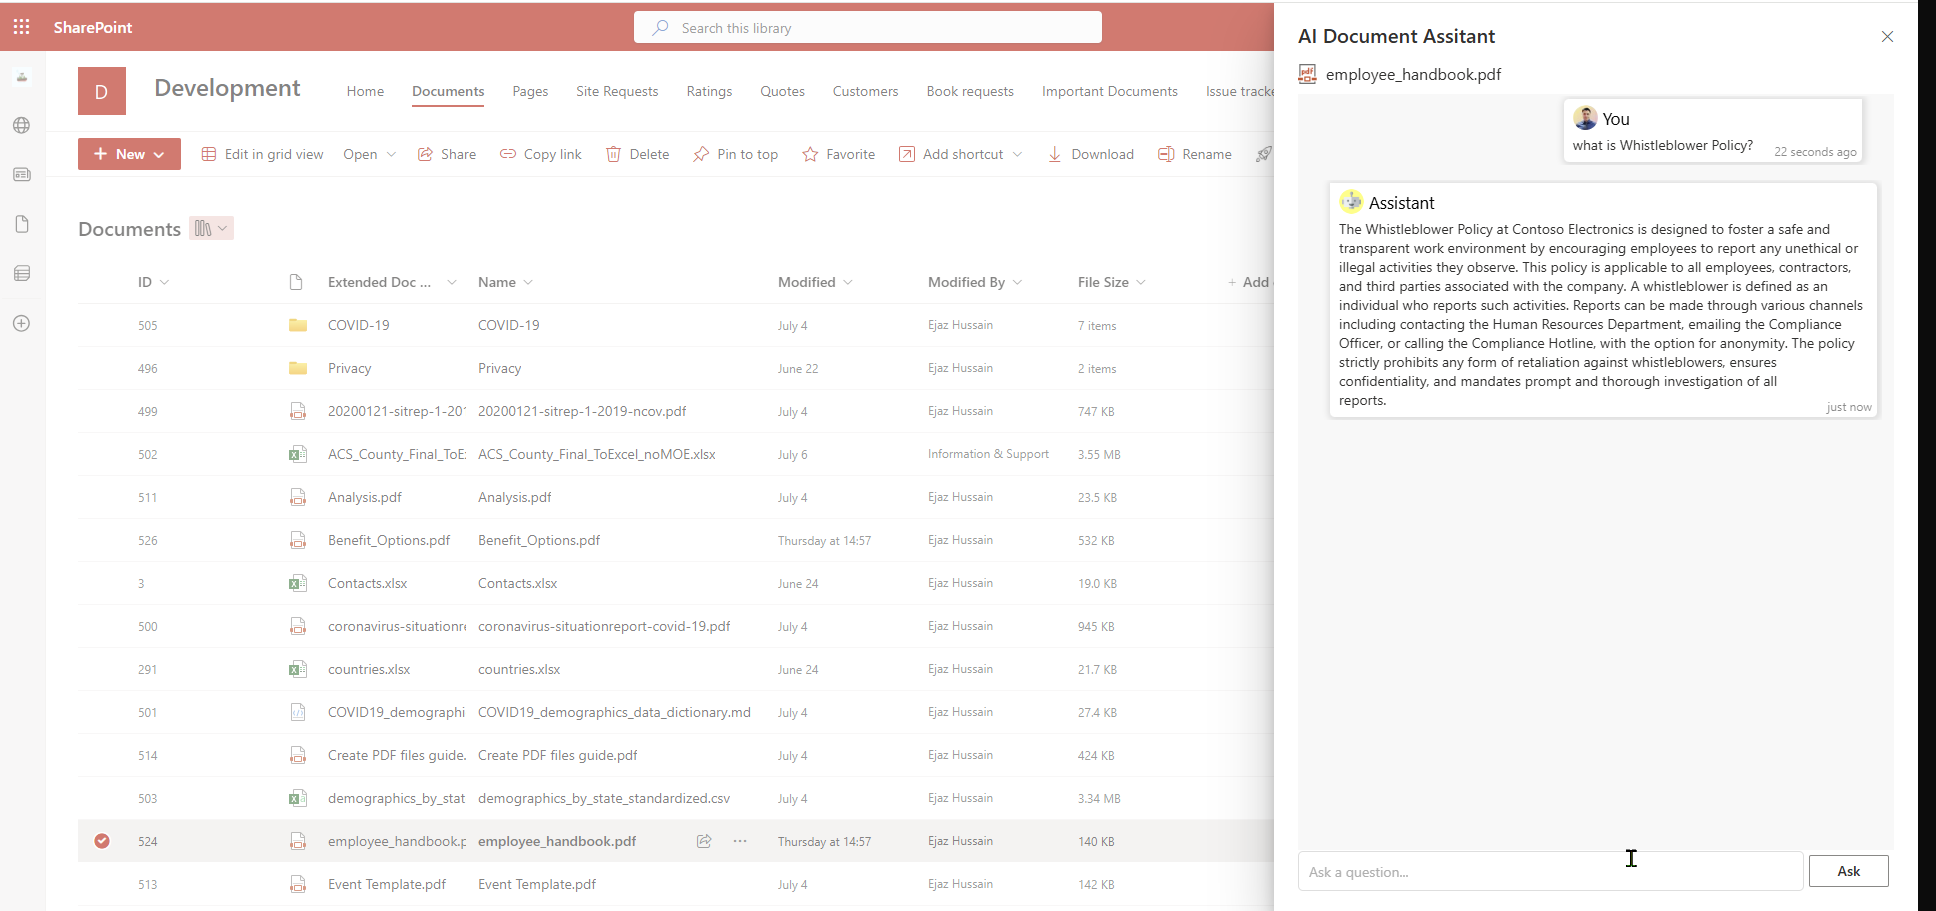Deselect the checked employee_handbook.pdf row
Image resolution: width=1936 pixels, height=911 pixels.
click(102, 841)
